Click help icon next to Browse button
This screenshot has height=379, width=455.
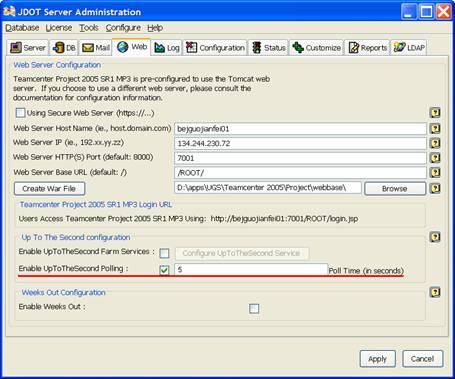(435, 188)
